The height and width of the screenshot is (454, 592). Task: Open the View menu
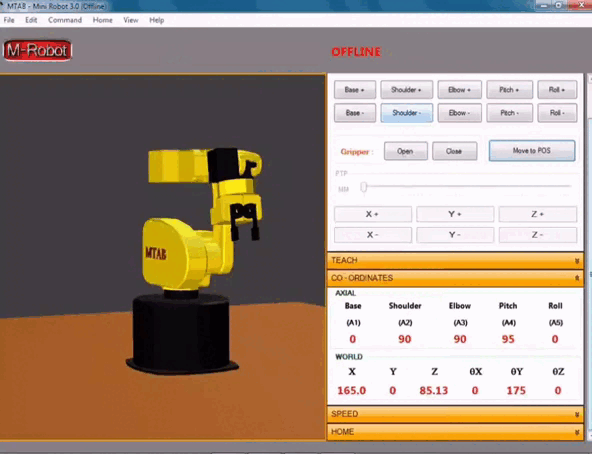pos(131,20)
